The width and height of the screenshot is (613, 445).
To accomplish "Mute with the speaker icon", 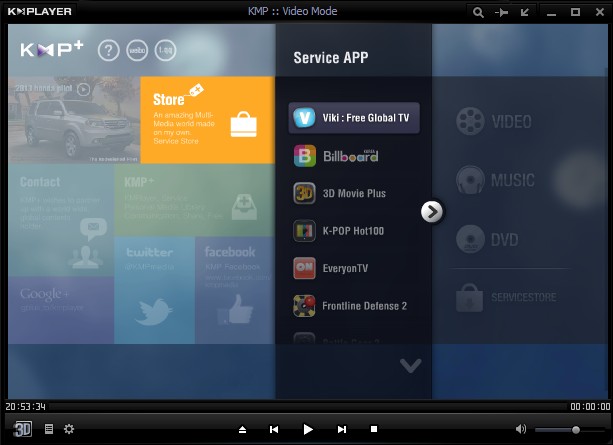I will 521,429.
